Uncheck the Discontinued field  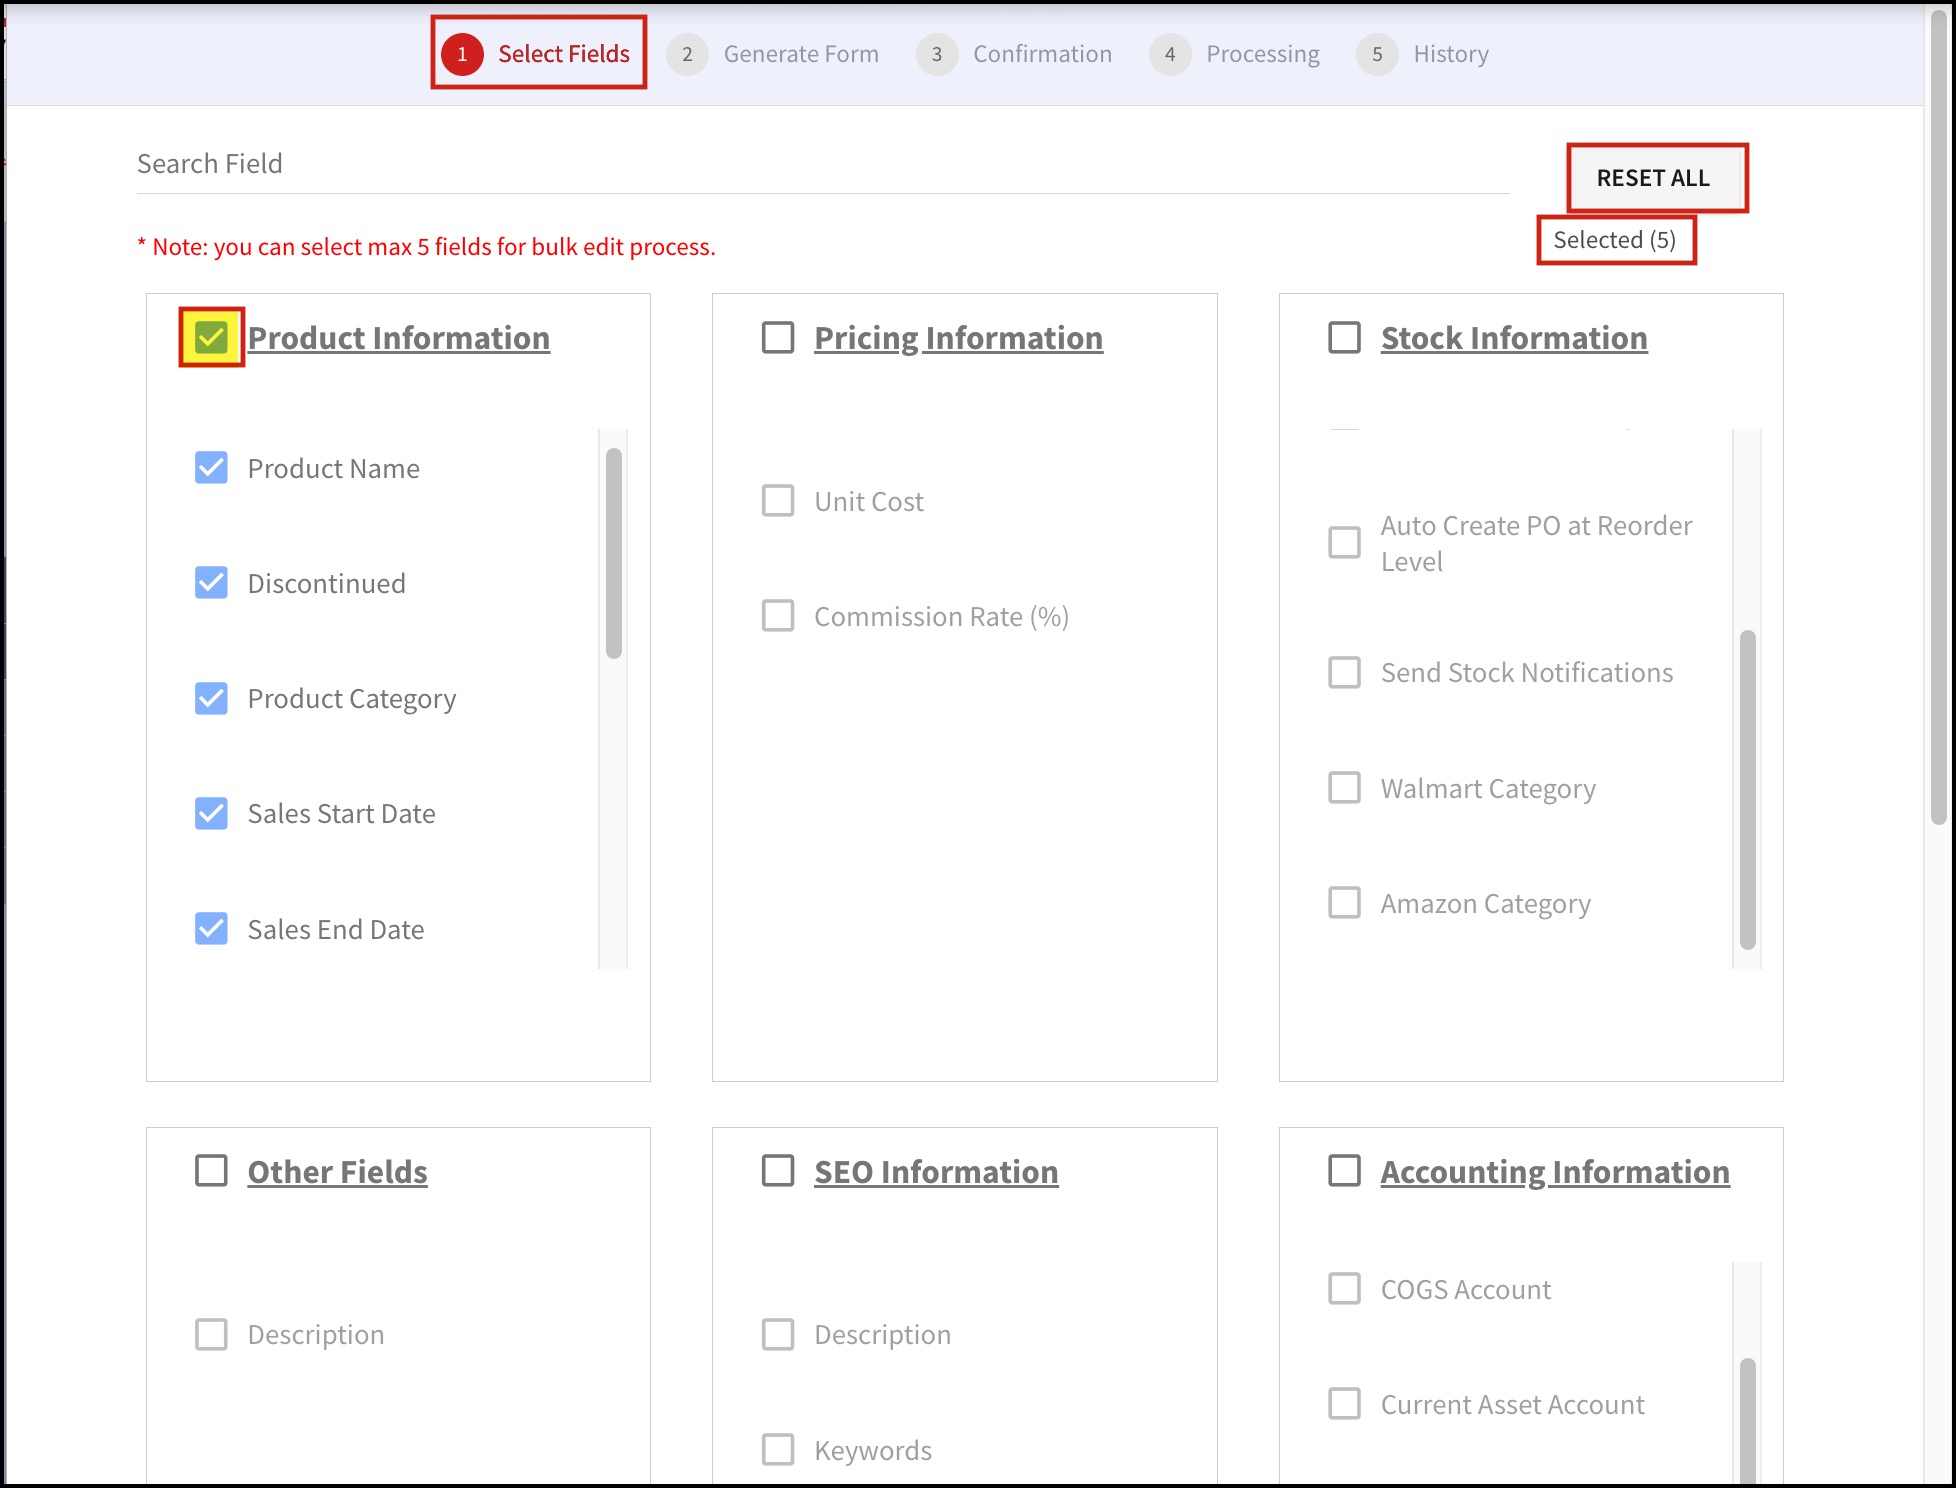pos(211,583)
